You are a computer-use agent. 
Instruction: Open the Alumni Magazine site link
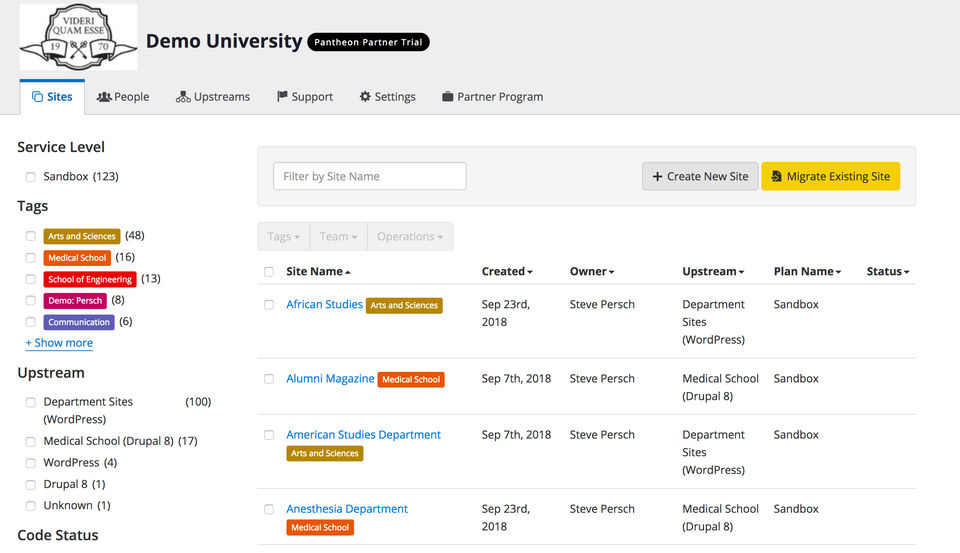click(330, 378)
